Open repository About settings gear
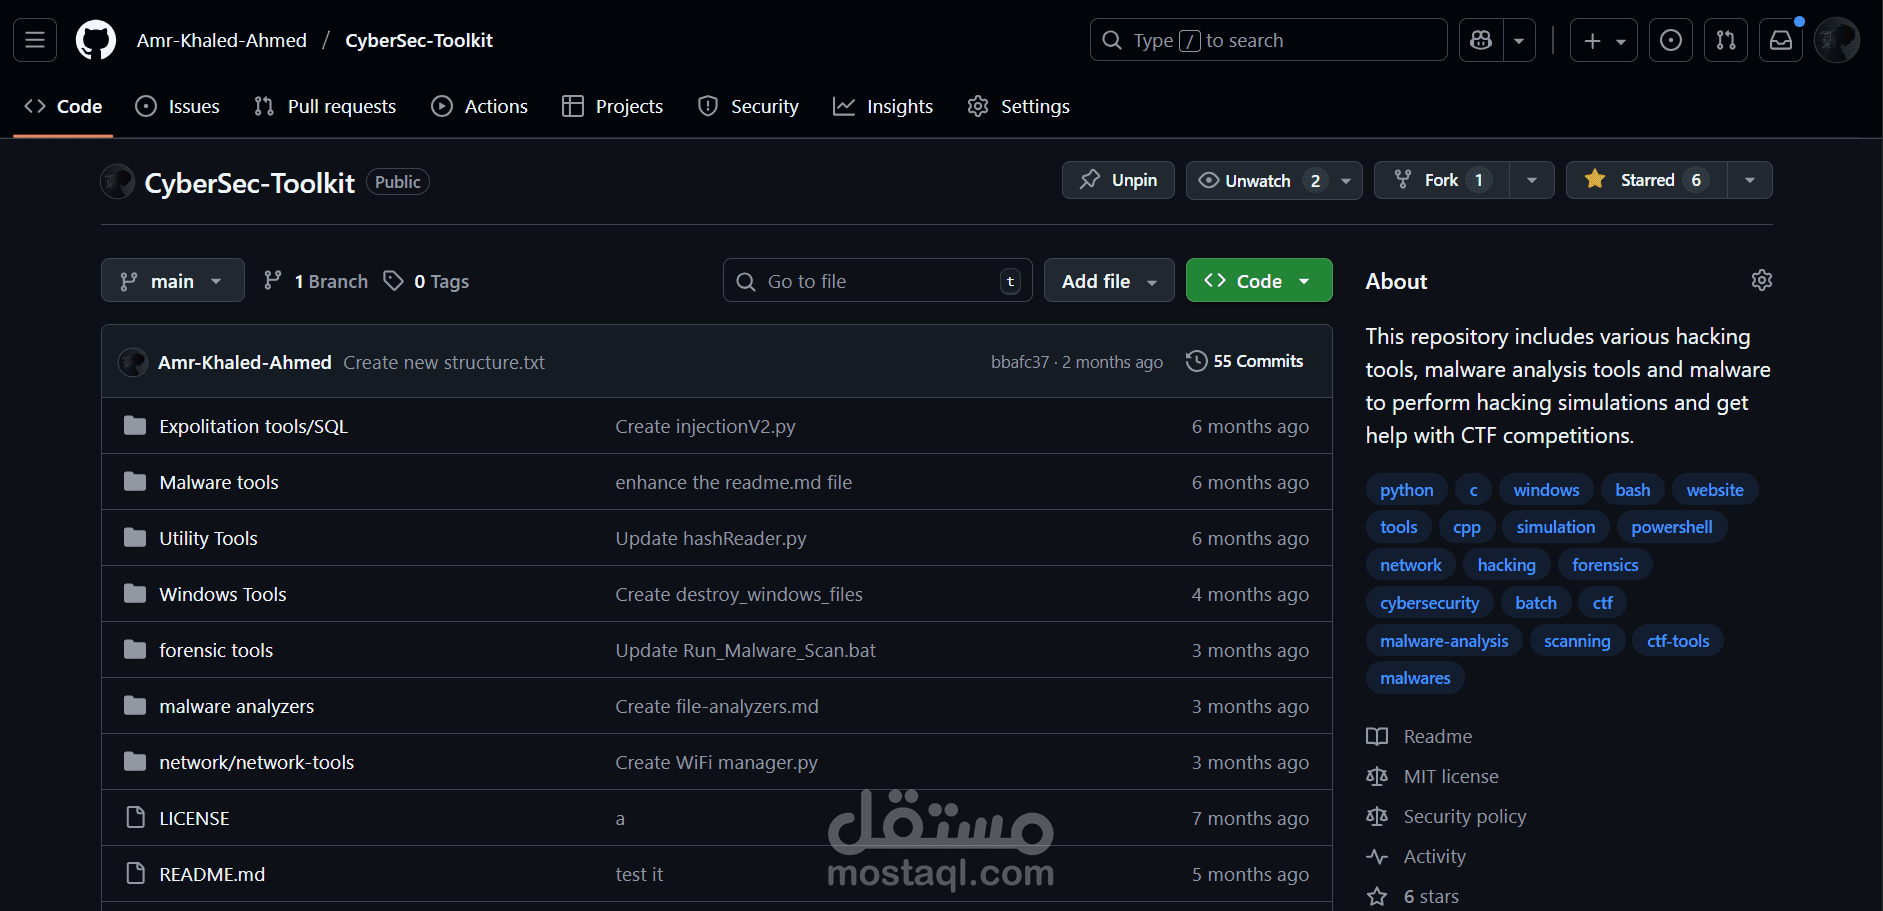This screenshot has height=911, width=1883. pyautogui.click(x=1762, y=280)
